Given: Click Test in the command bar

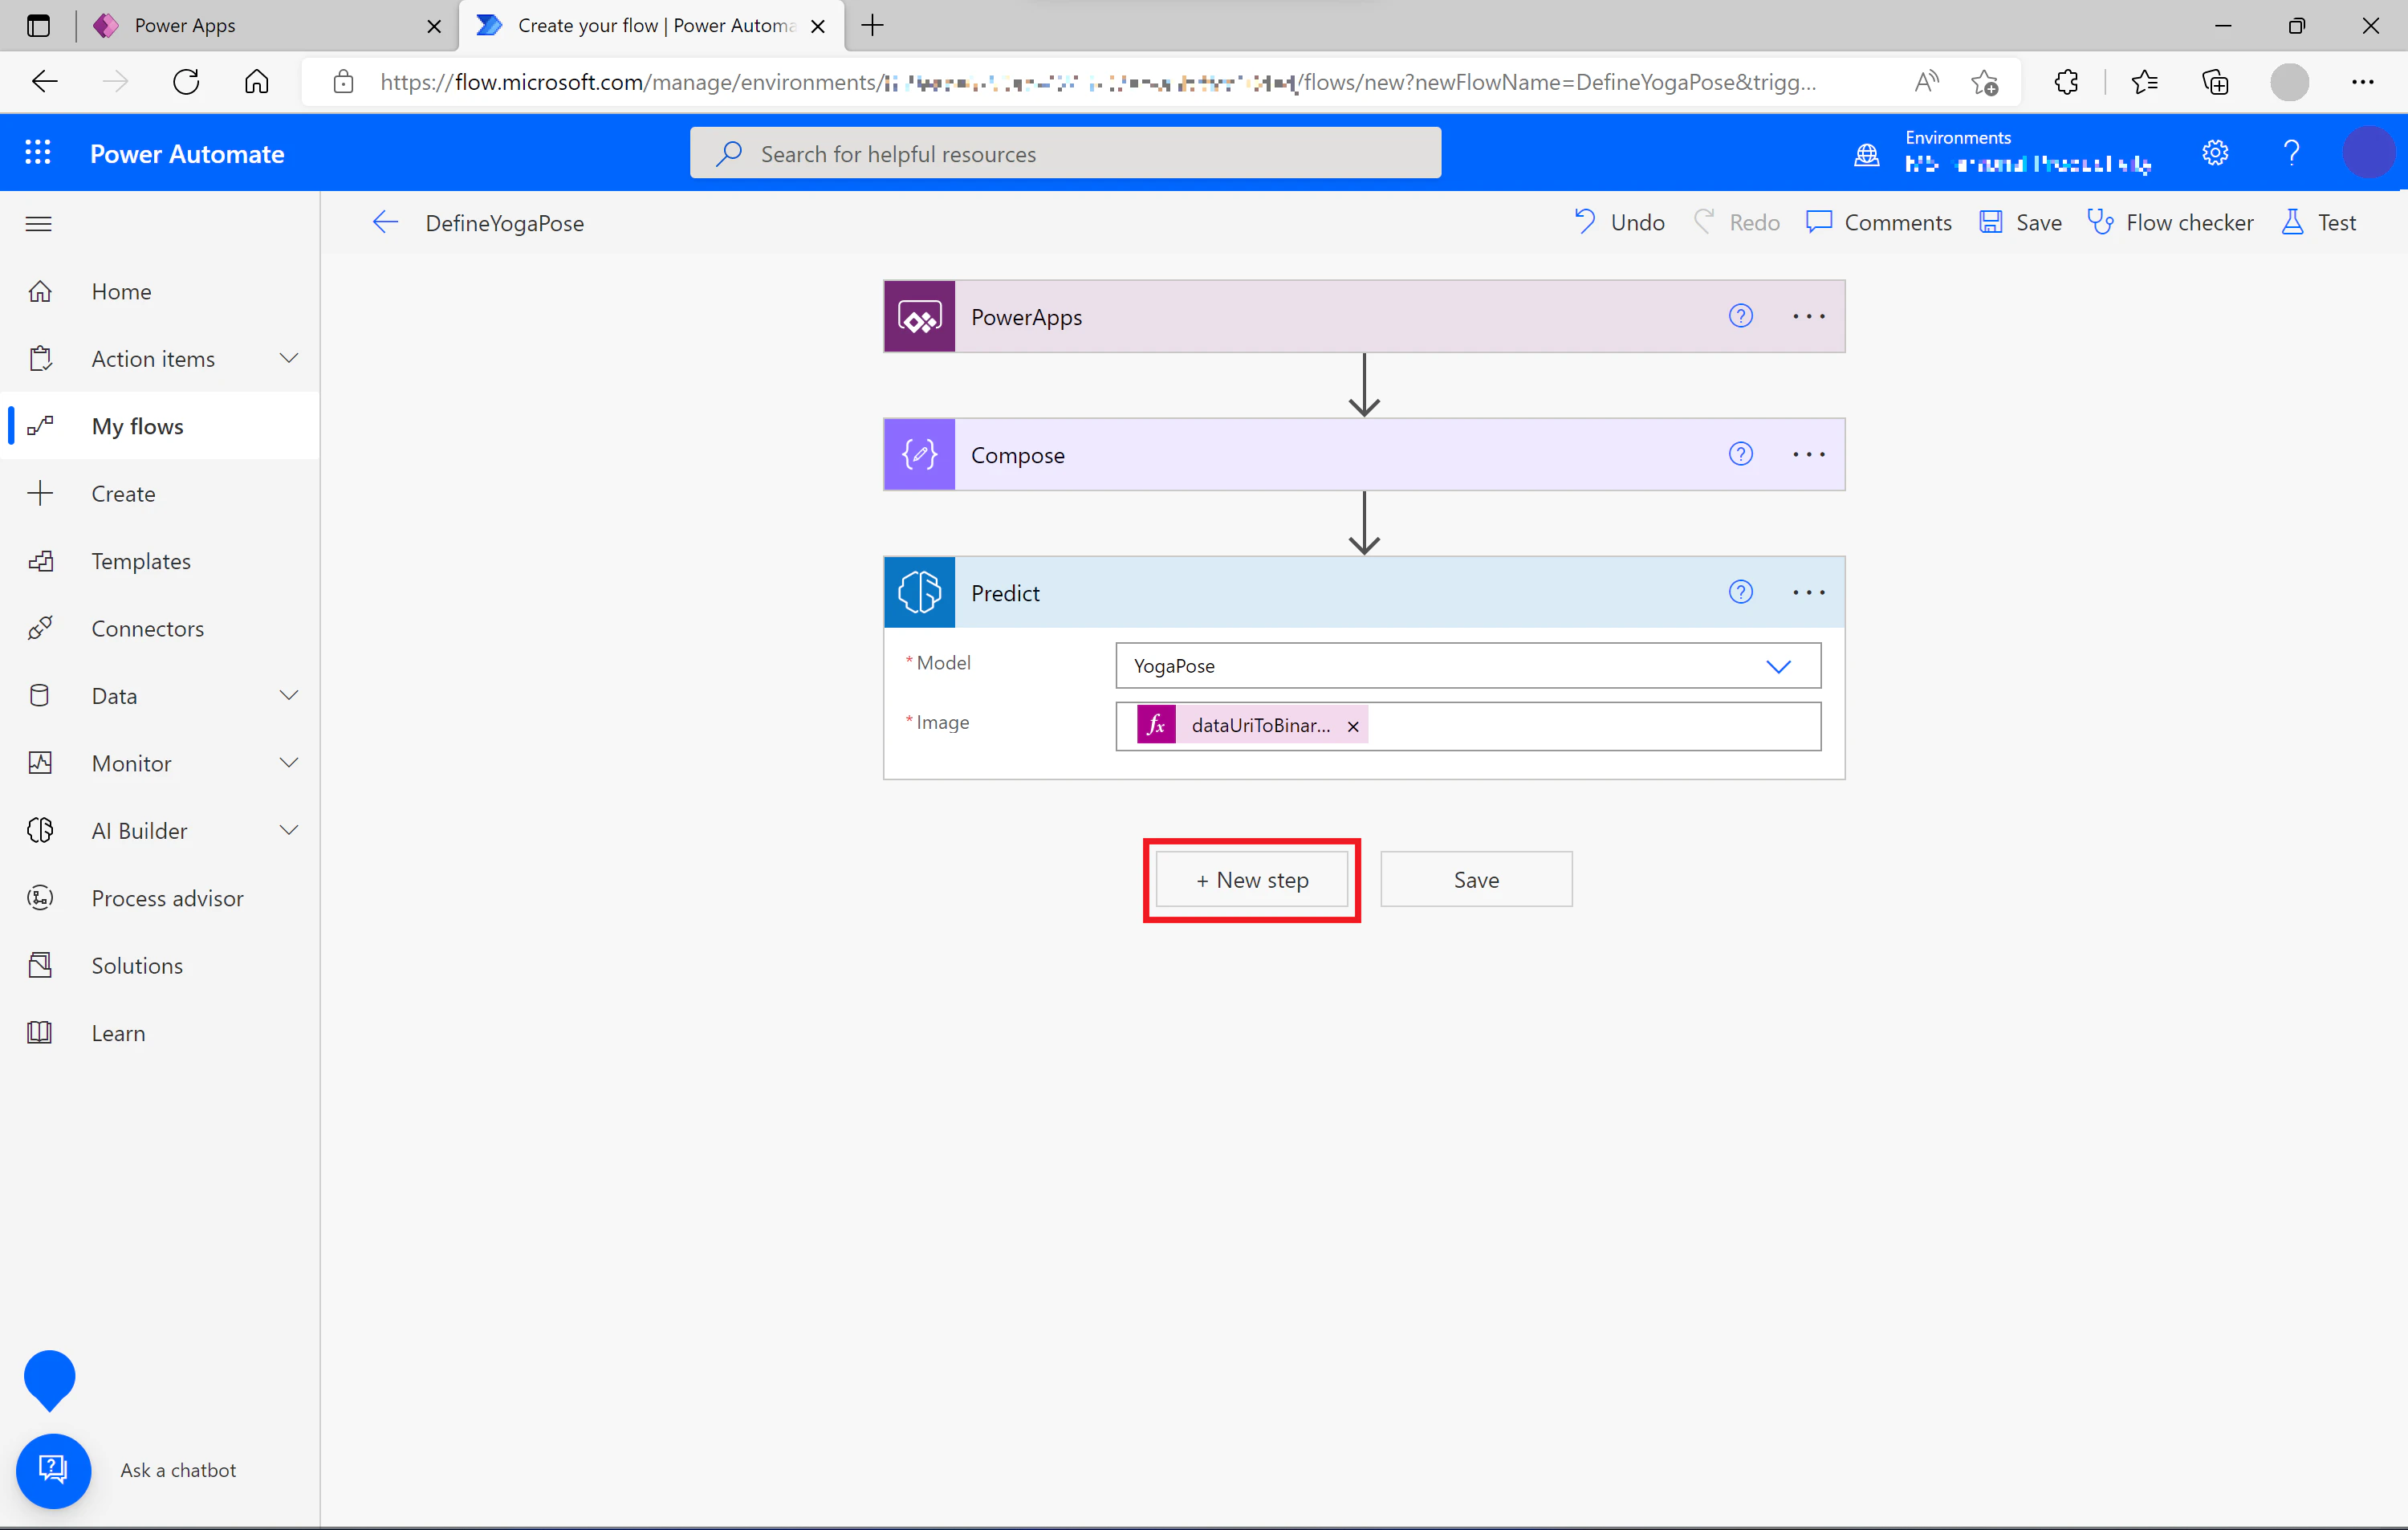Looking at the screenshot, I should tap(2318, 222).
